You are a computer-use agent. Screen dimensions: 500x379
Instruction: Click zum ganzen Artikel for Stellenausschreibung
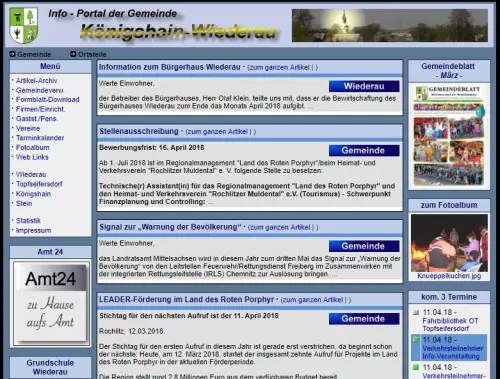click(x=217, y=132)
